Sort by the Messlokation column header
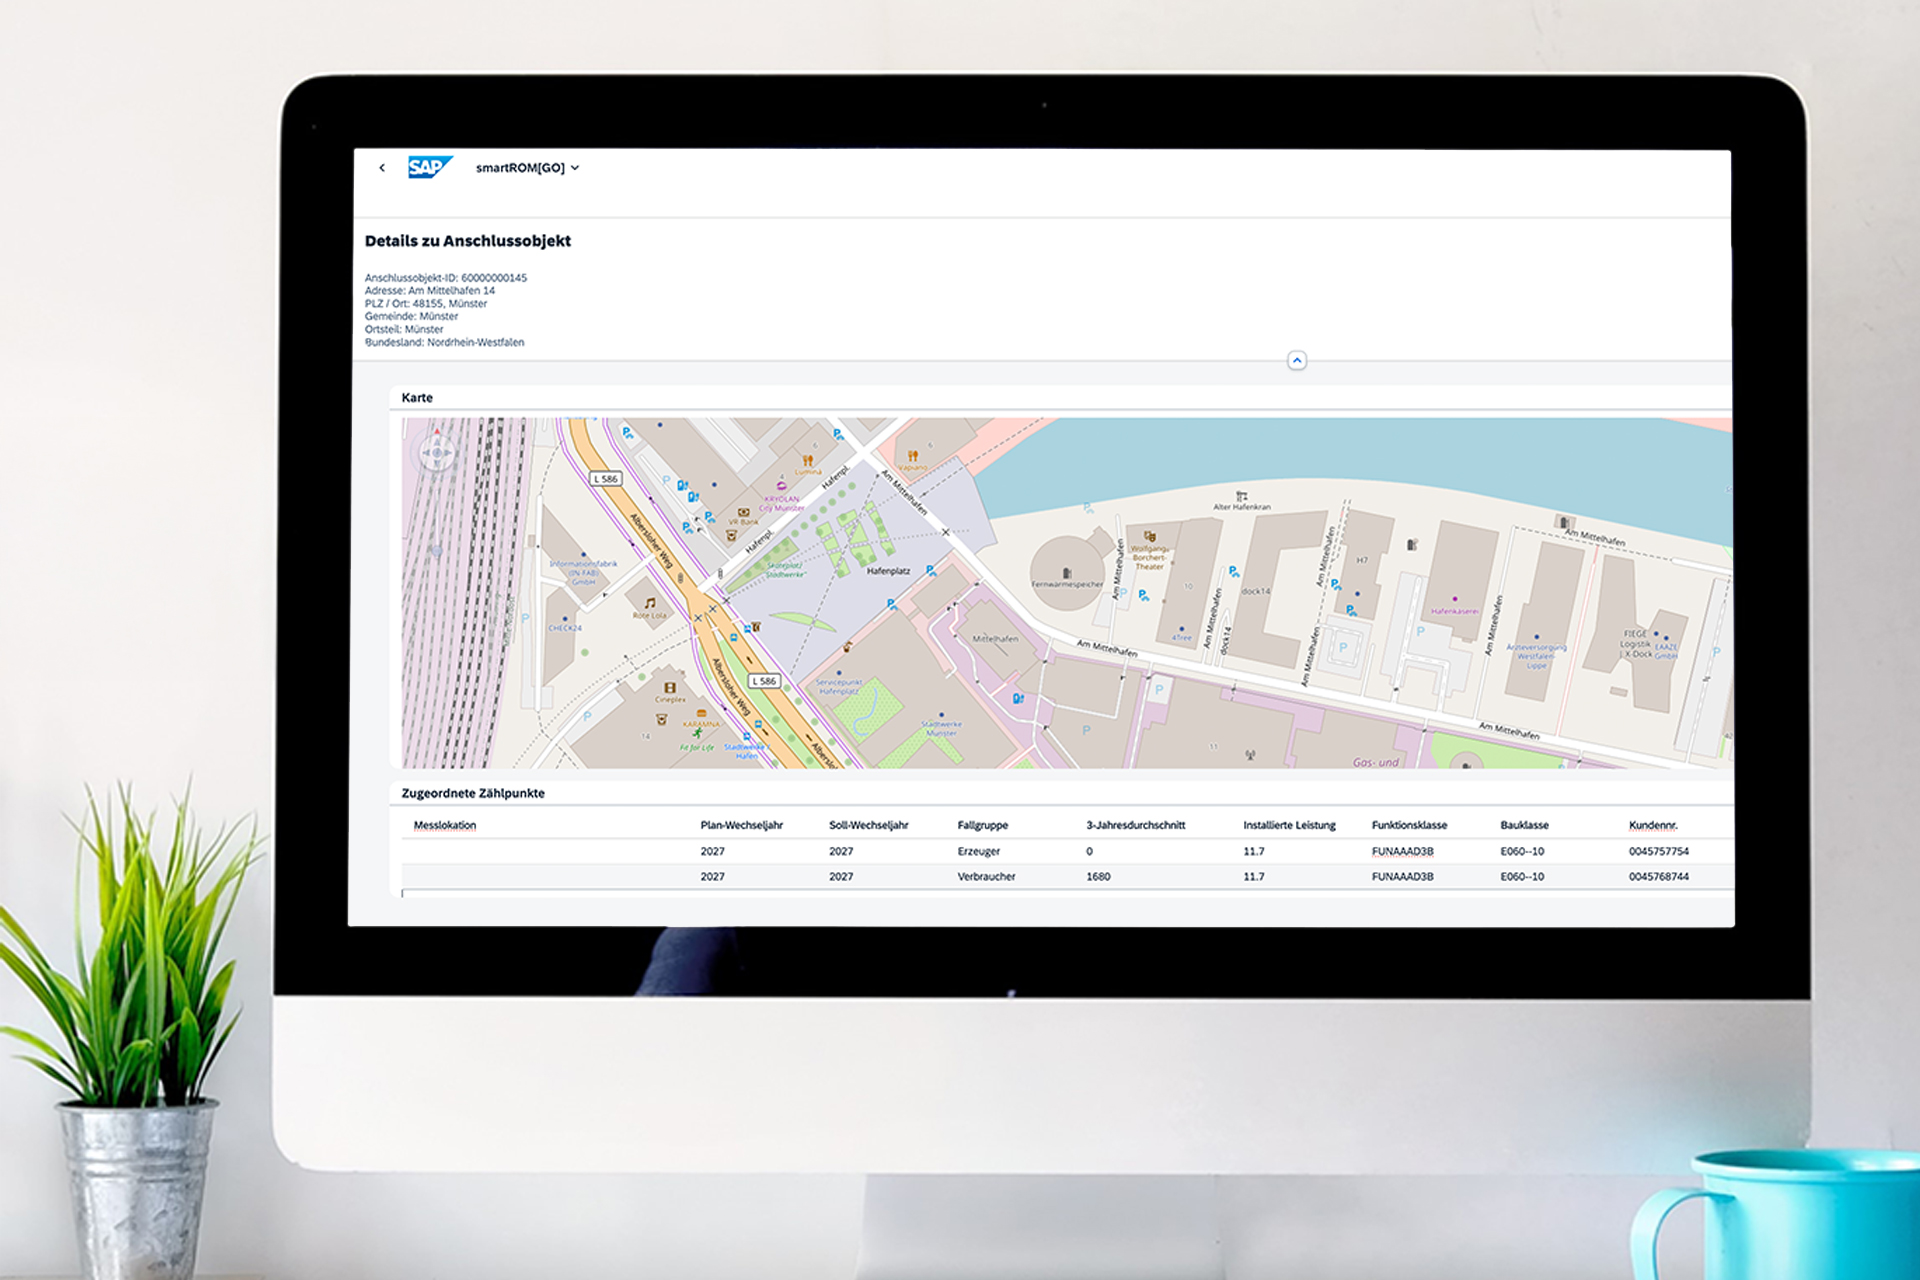The image size is (1920, 1280). [x=445, y=825]
